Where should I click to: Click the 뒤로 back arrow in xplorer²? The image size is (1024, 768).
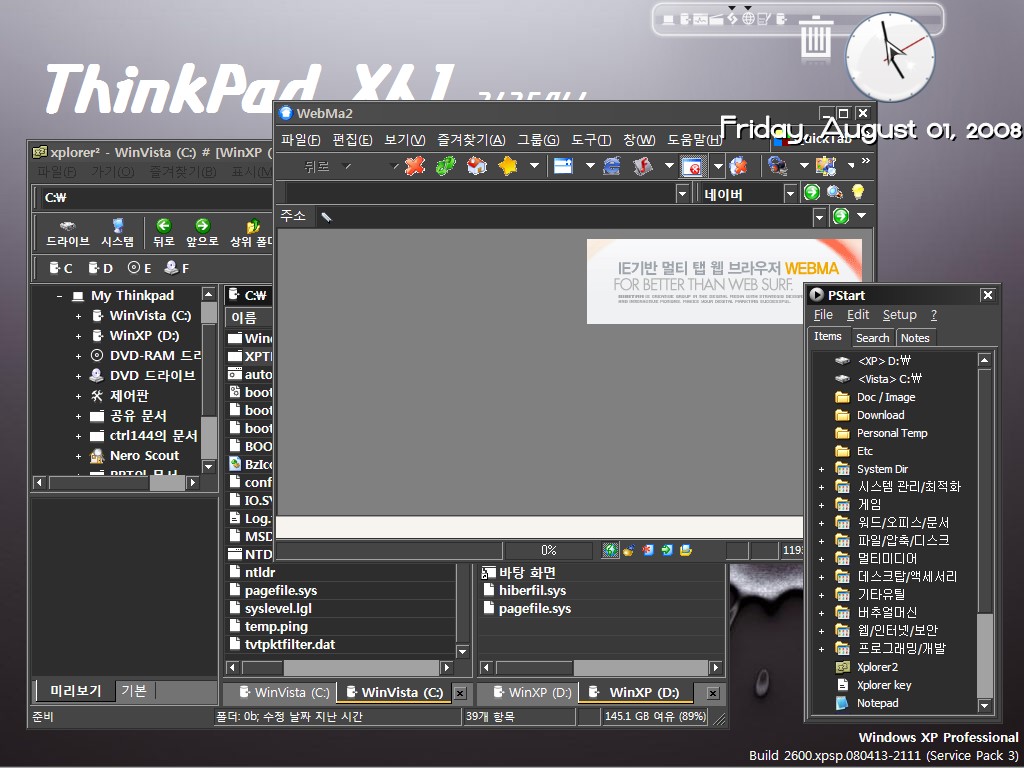pos(163,233)
